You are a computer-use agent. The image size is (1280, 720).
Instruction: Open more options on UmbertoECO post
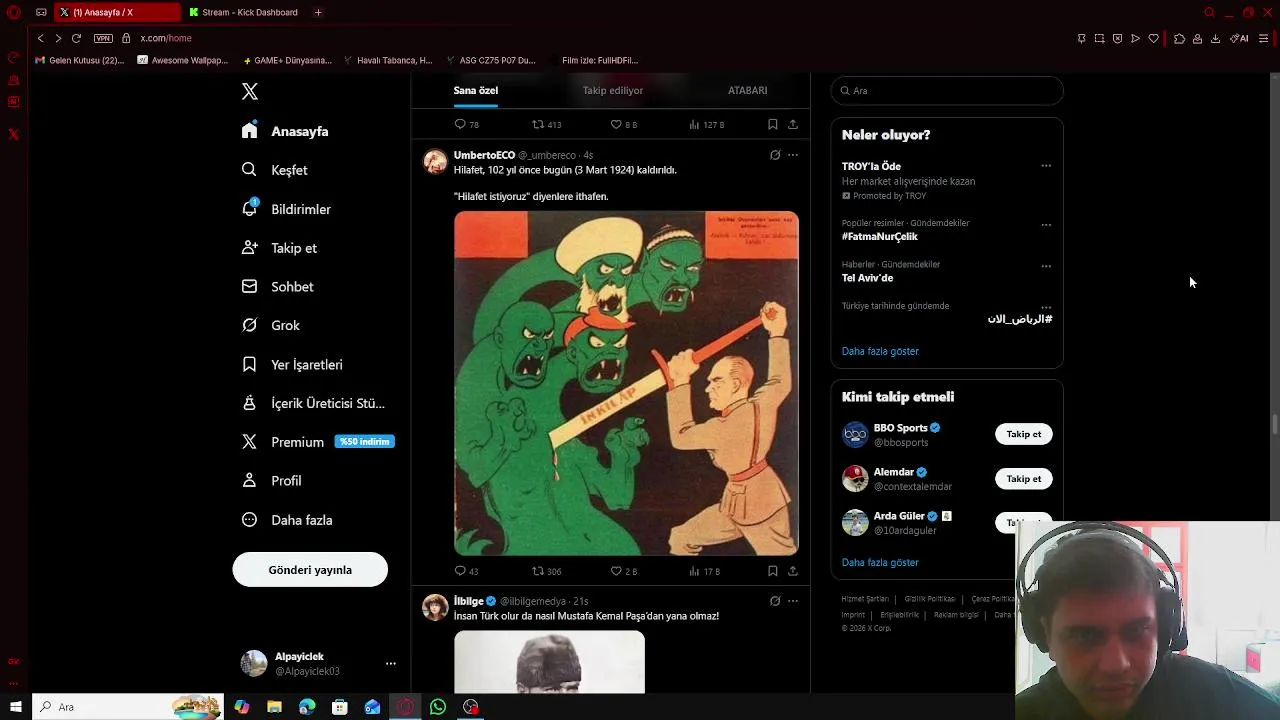pos(793,155)
